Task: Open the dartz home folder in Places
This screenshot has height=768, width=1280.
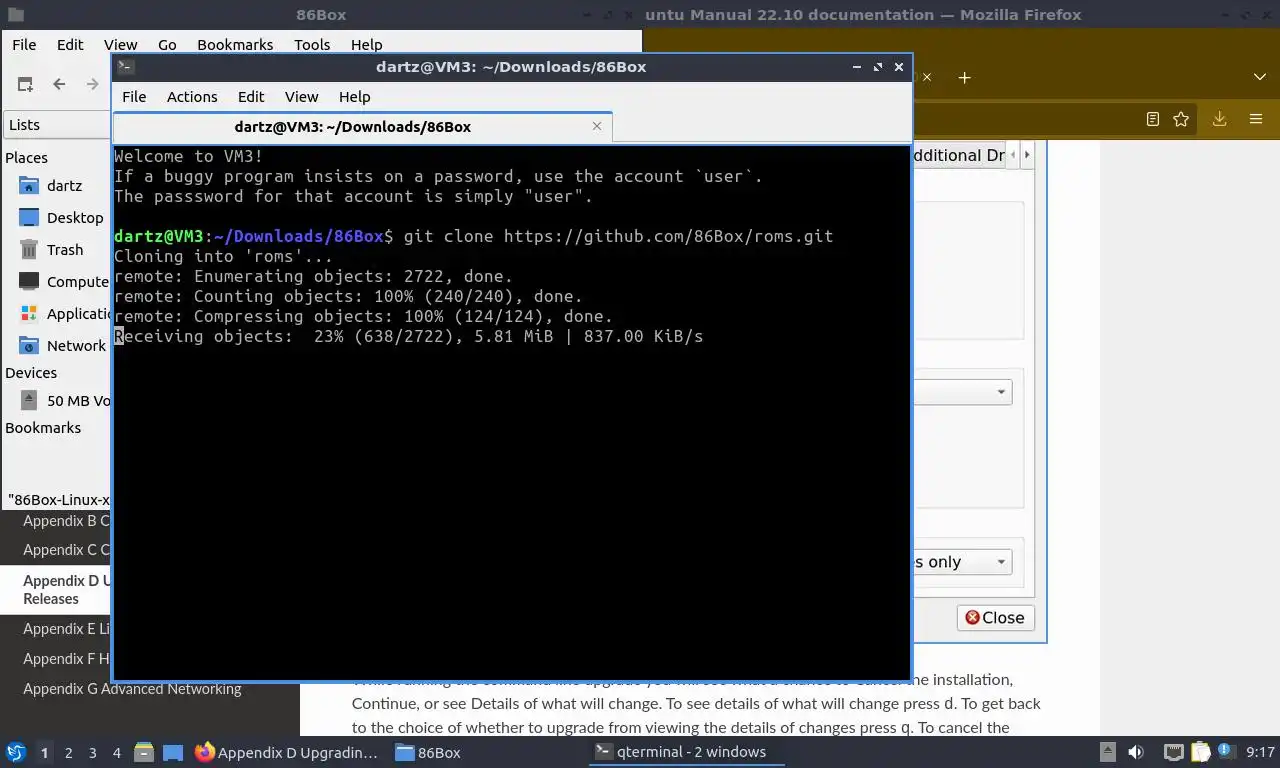Action: 64,186
